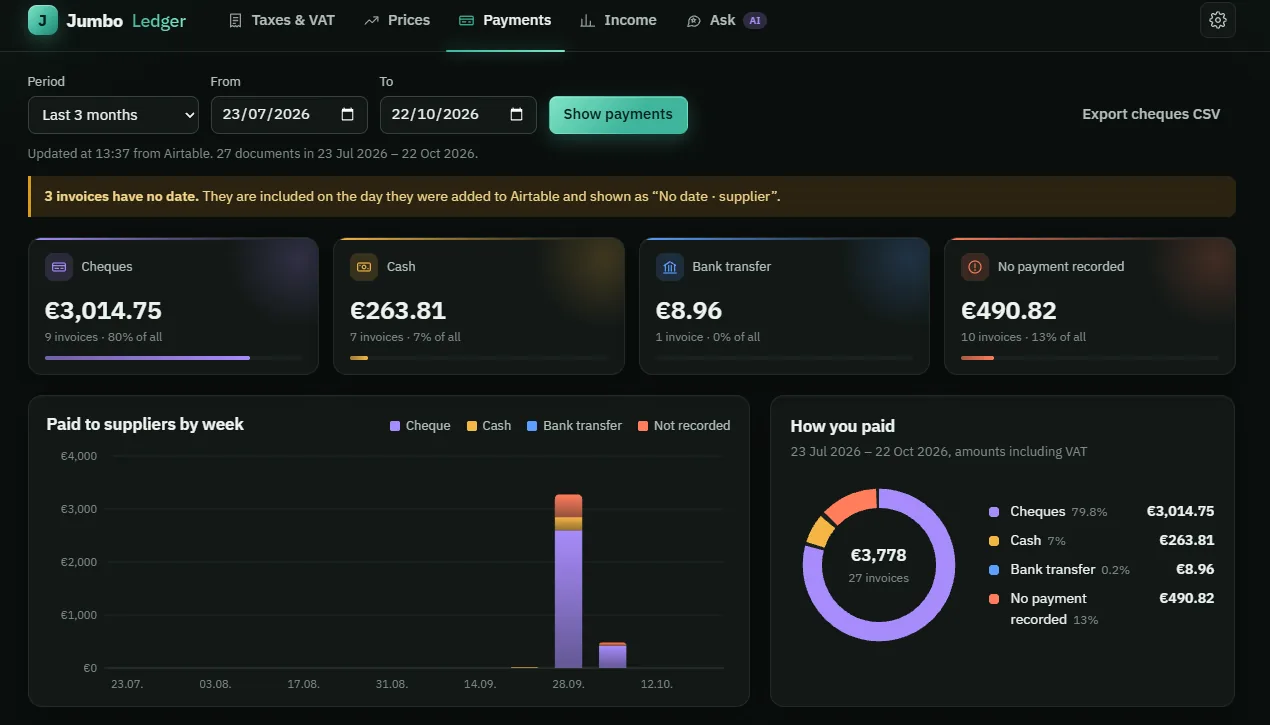Click the Bank transfer building icon
Screen dimensions: 1270x725
pos(670,267)
